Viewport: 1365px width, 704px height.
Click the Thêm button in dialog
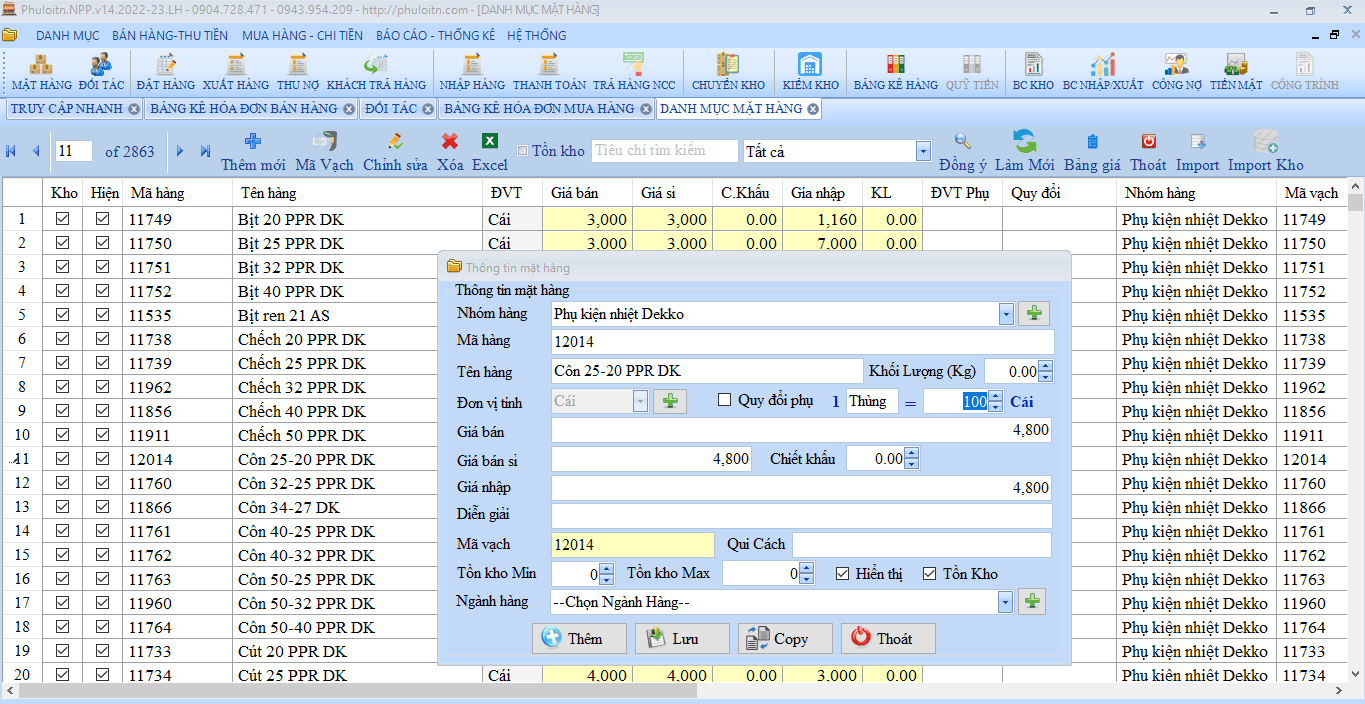pyautogui.click(x=580, y=639)
